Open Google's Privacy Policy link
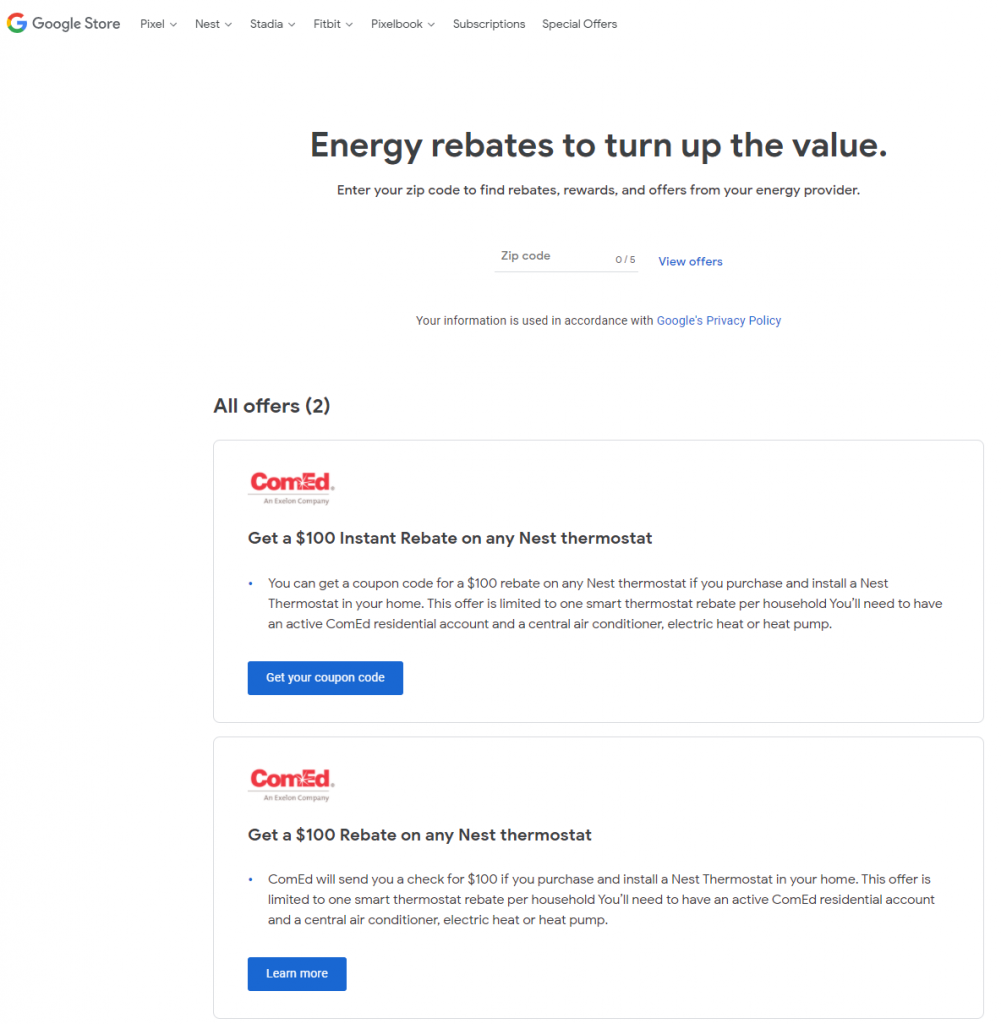The width and height of the screenshot is (1001, 1024). coord(718,321)
